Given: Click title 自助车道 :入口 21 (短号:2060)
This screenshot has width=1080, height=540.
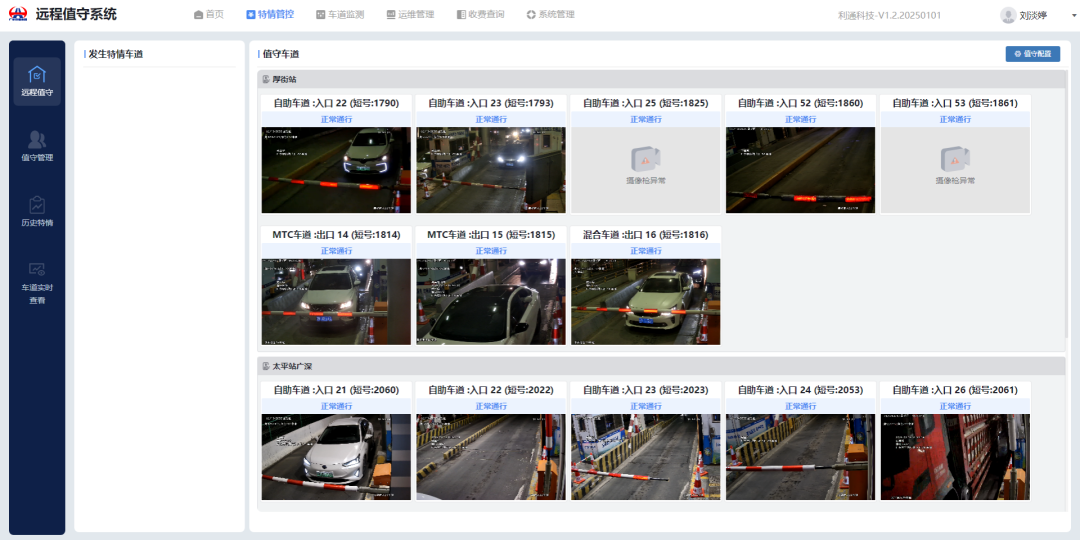Looking at the screenshot, I should coord(336,391).
